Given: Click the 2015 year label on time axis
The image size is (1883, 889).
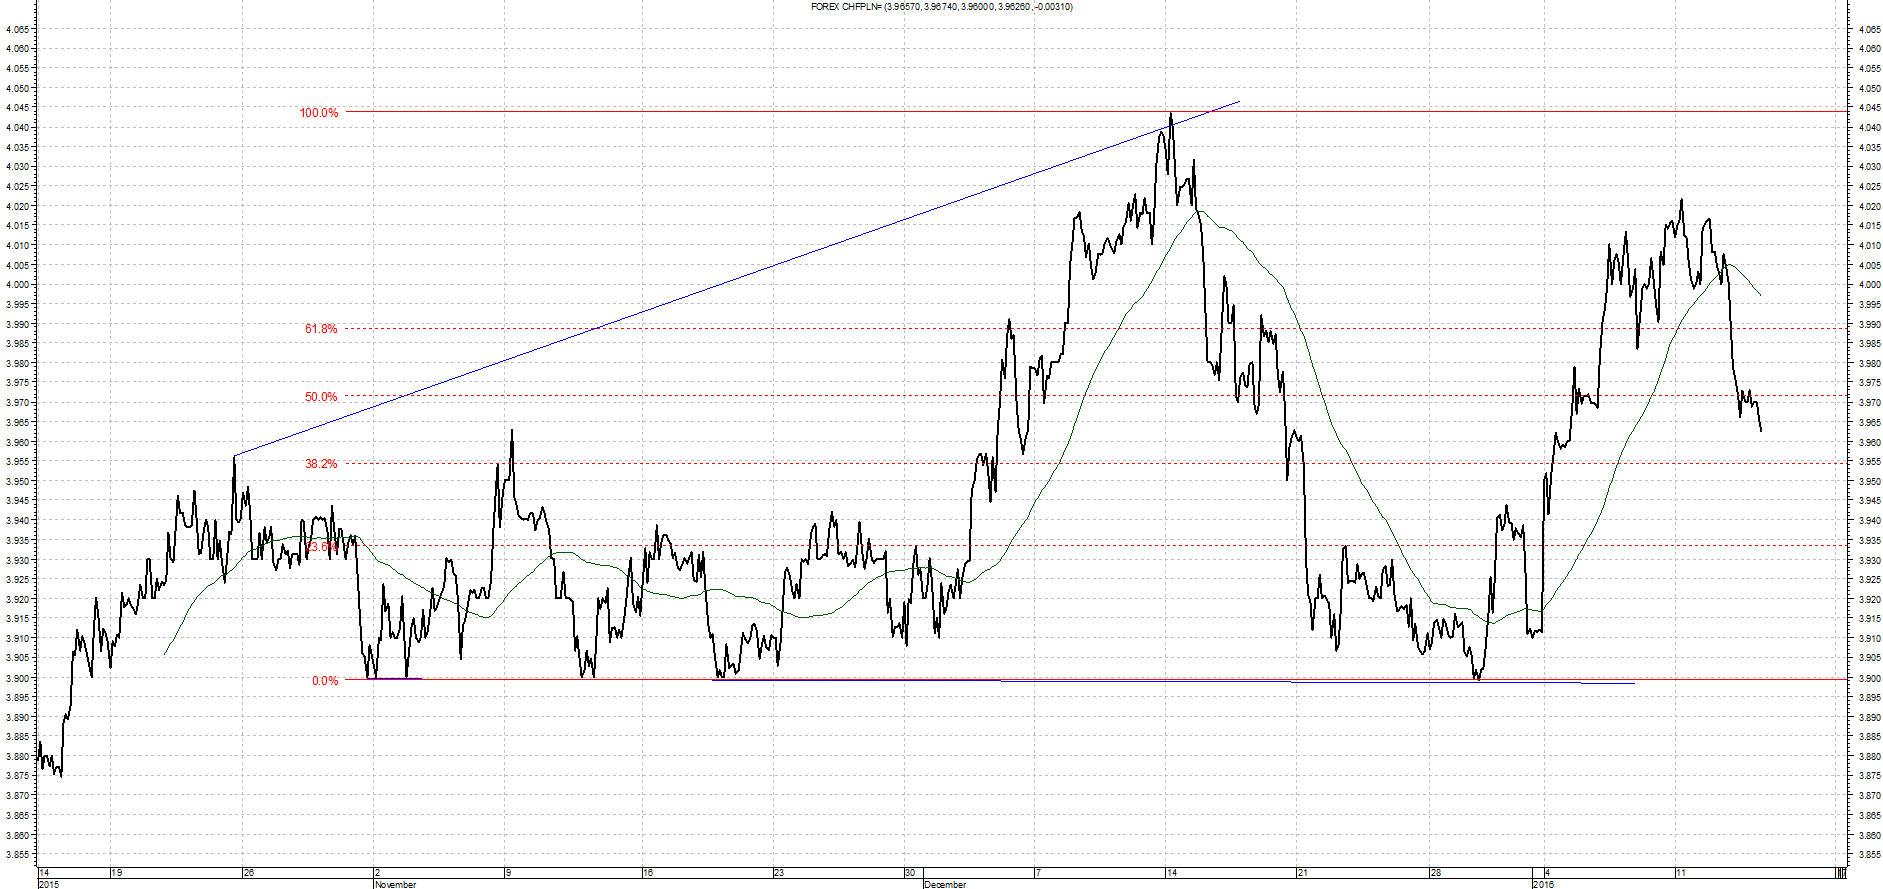Looking at the screenshot, I should tap(48, 884).
